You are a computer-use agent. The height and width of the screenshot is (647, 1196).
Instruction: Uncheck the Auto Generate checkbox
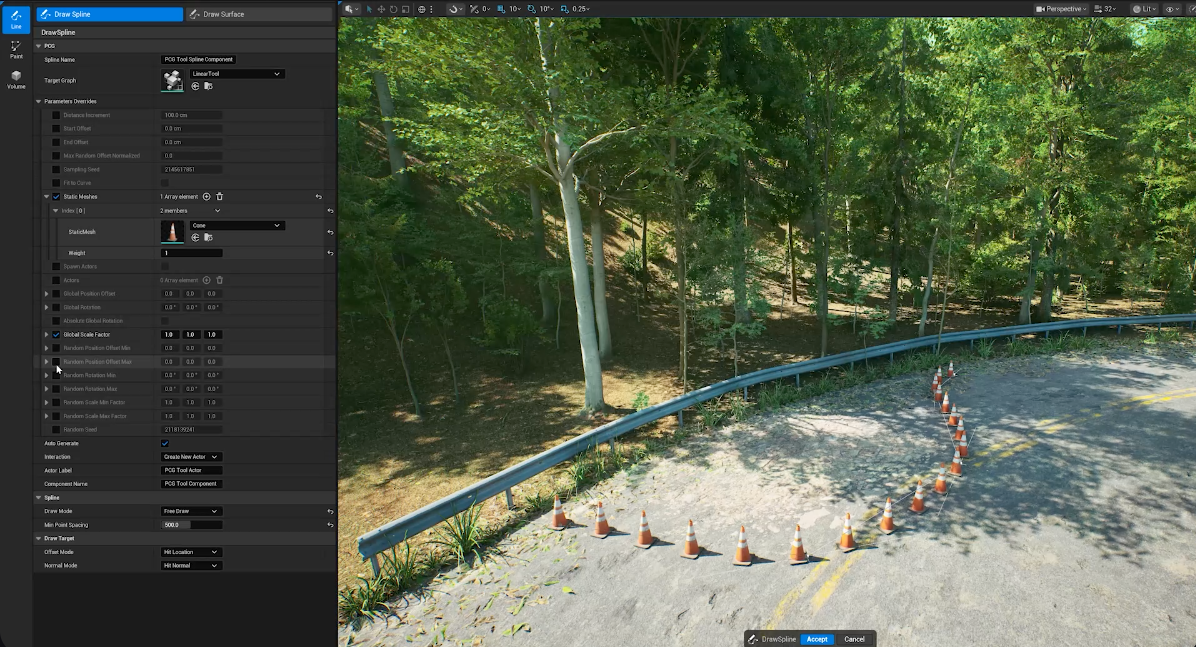(x=165, y=443)
